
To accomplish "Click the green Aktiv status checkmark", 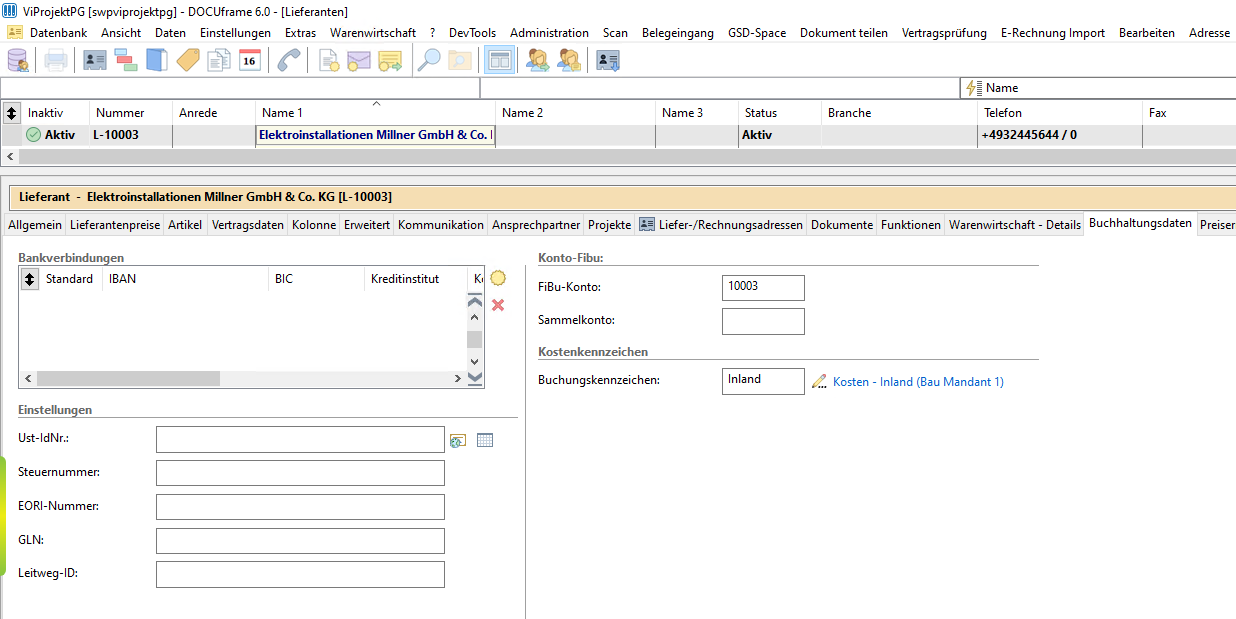I will pyautogui.click(x=33, y=135).
